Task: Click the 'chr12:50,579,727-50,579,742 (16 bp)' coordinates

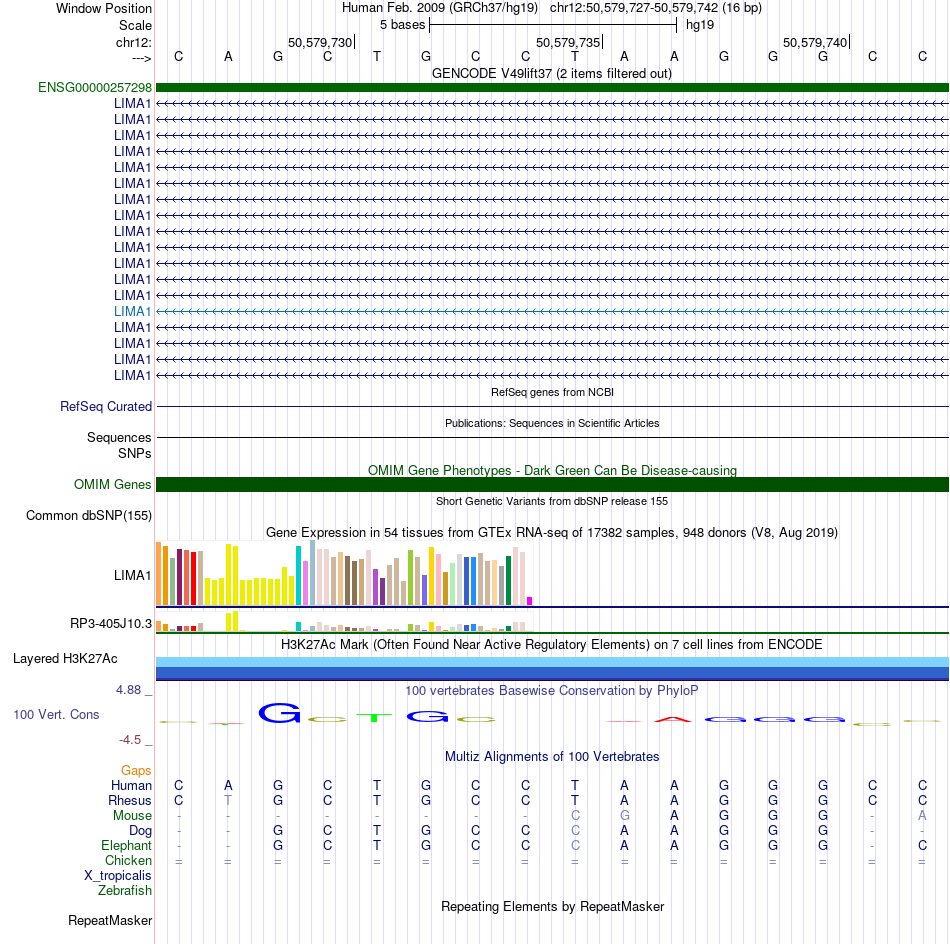Action: point(656,8)
